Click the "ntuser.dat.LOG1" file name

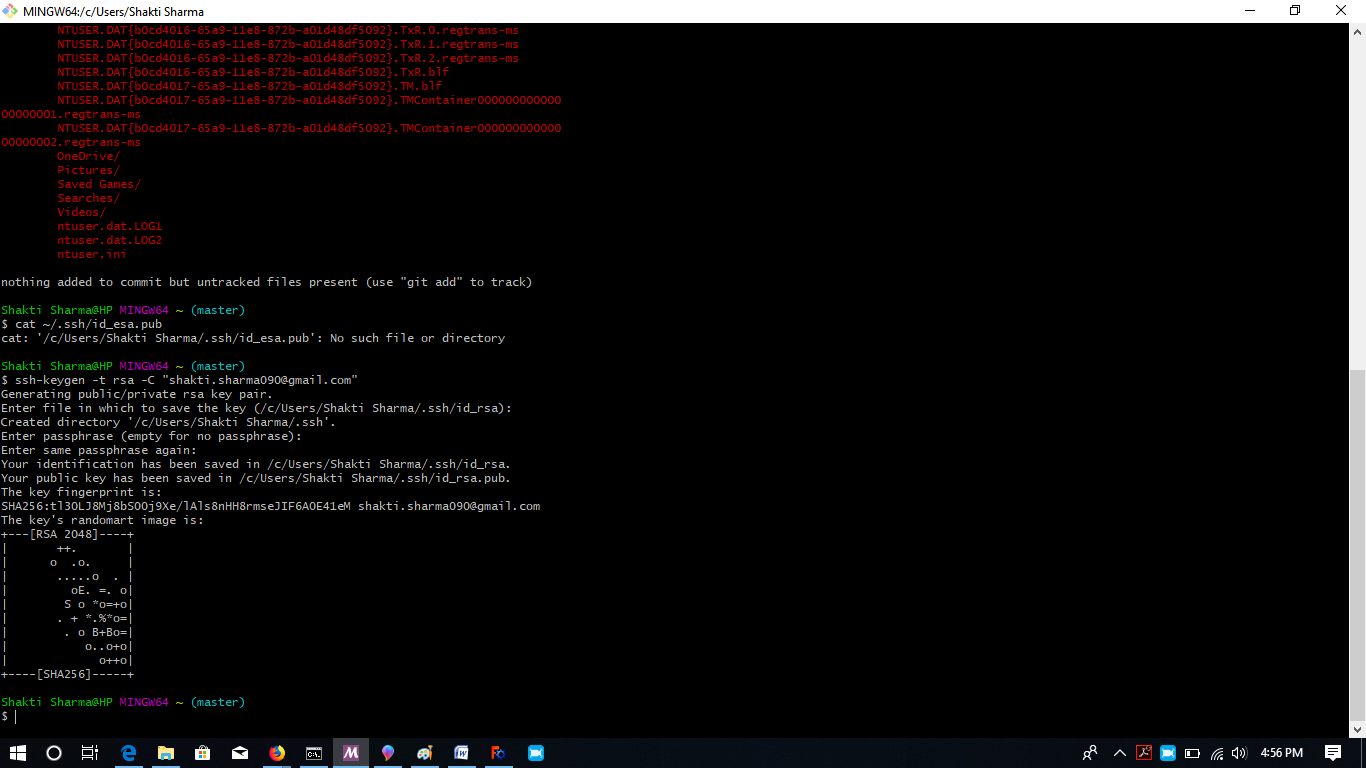pos(109,226)
